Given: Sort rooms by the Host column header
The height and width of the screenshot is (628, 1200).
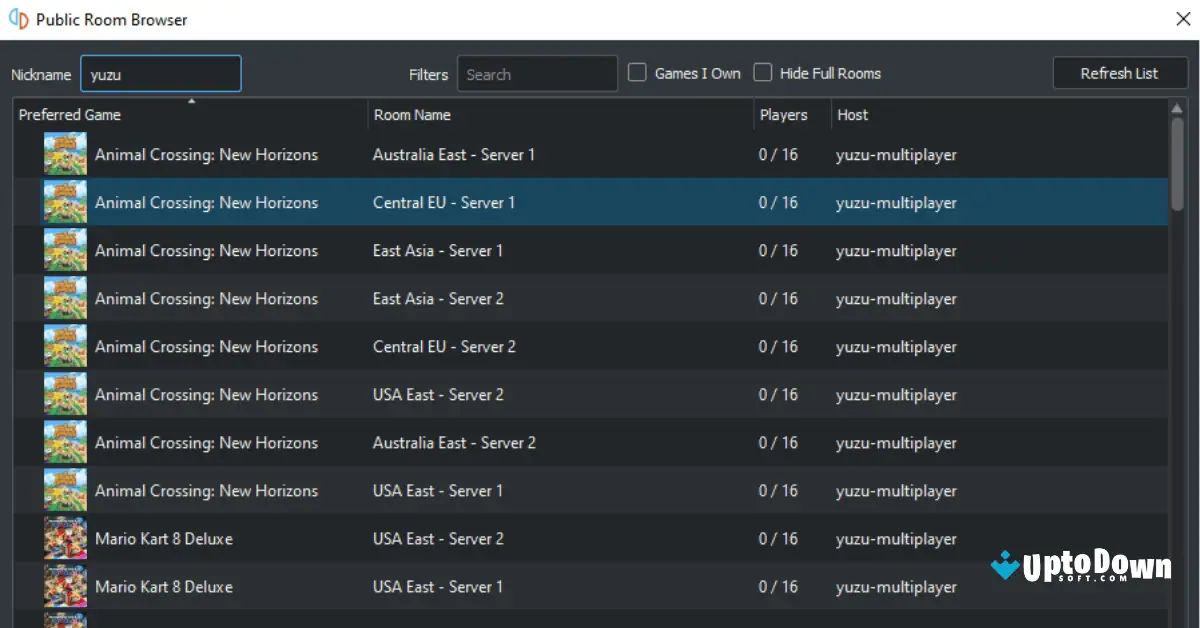Looking at the screenshot, I should point(852,114).
